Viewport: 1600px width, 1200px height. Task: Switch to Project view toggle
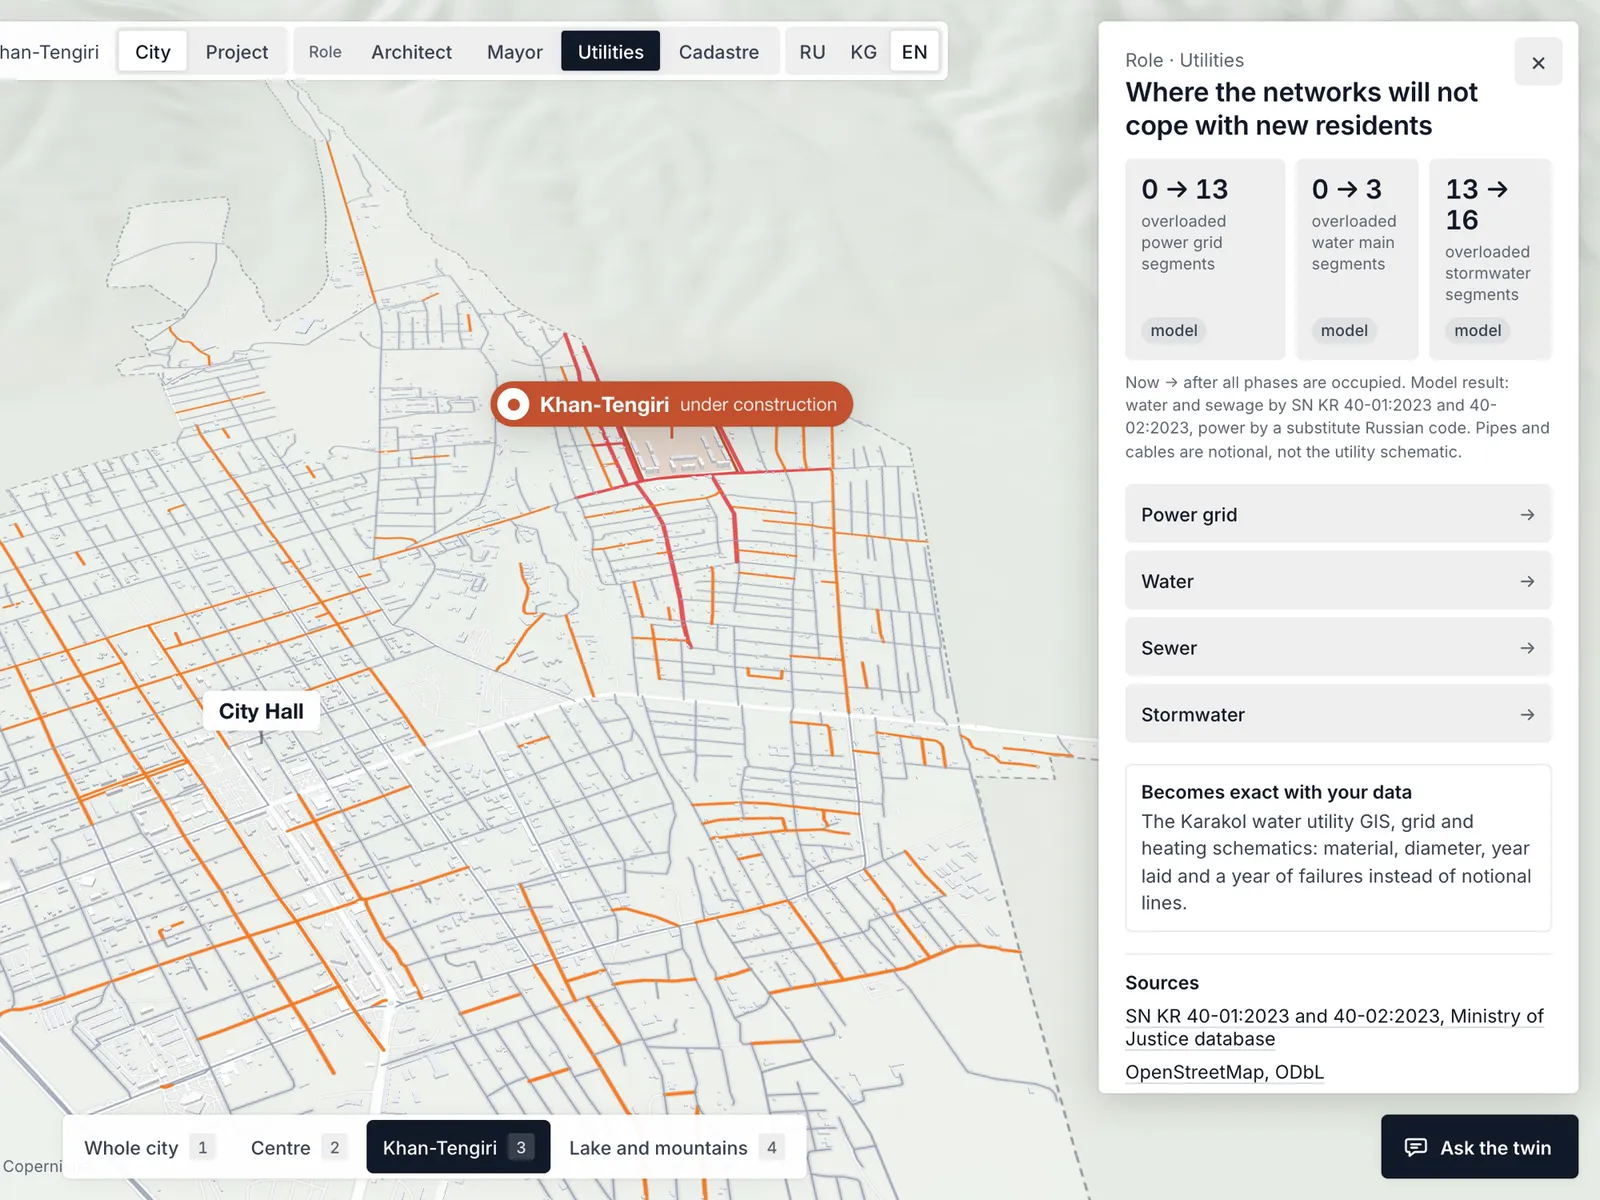[237, 51]
